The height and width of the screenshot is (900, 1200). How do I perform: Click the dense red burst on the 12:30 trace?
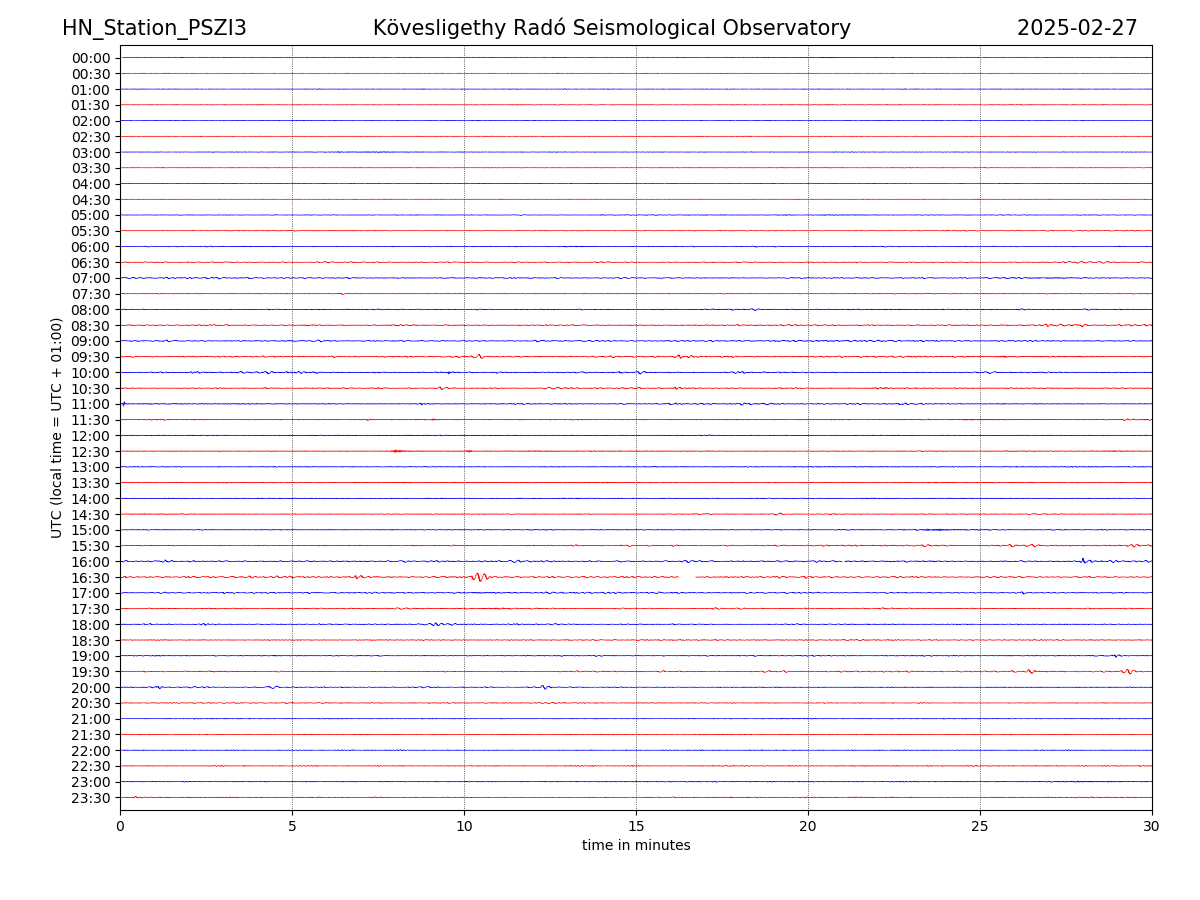(397, 451)
